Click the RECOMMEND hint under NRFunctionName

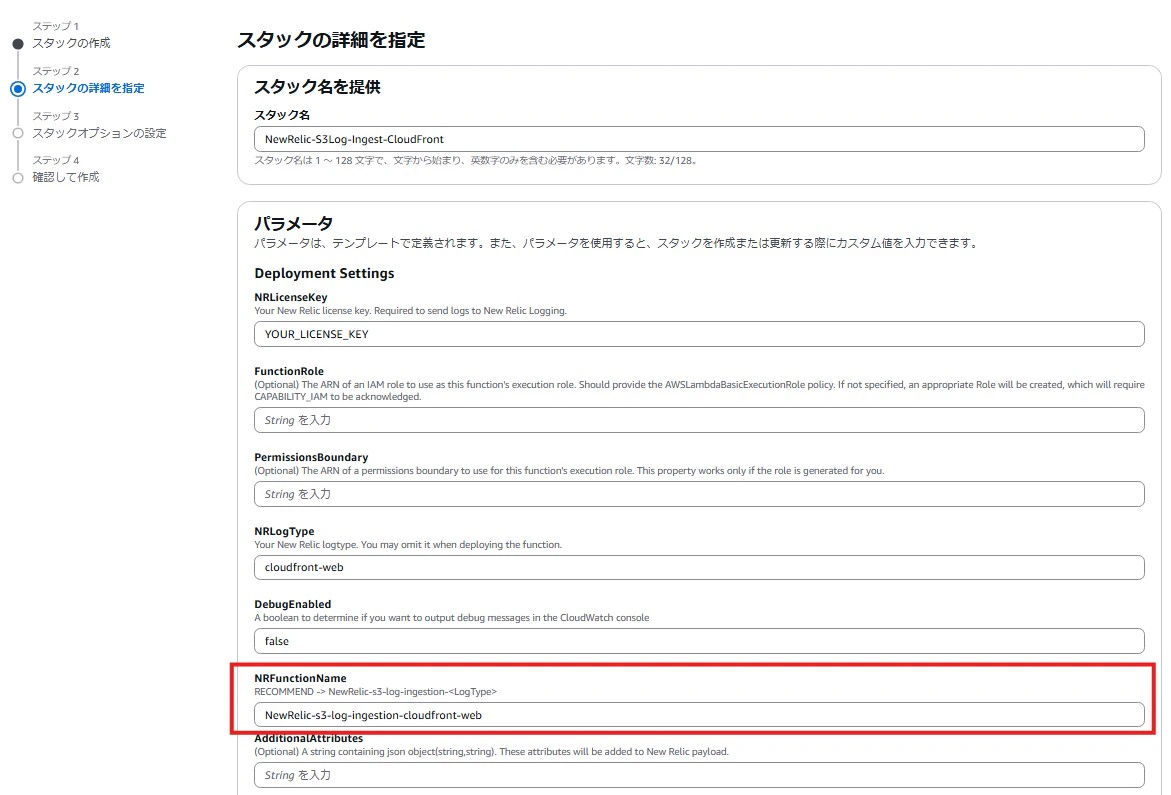pyautogui.click(x=376, y=691)
